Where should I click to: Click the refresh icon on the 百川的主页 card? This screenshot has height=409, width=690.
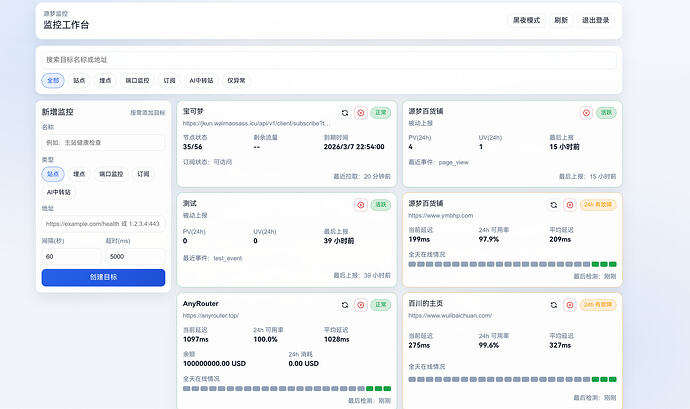[554, 305]
